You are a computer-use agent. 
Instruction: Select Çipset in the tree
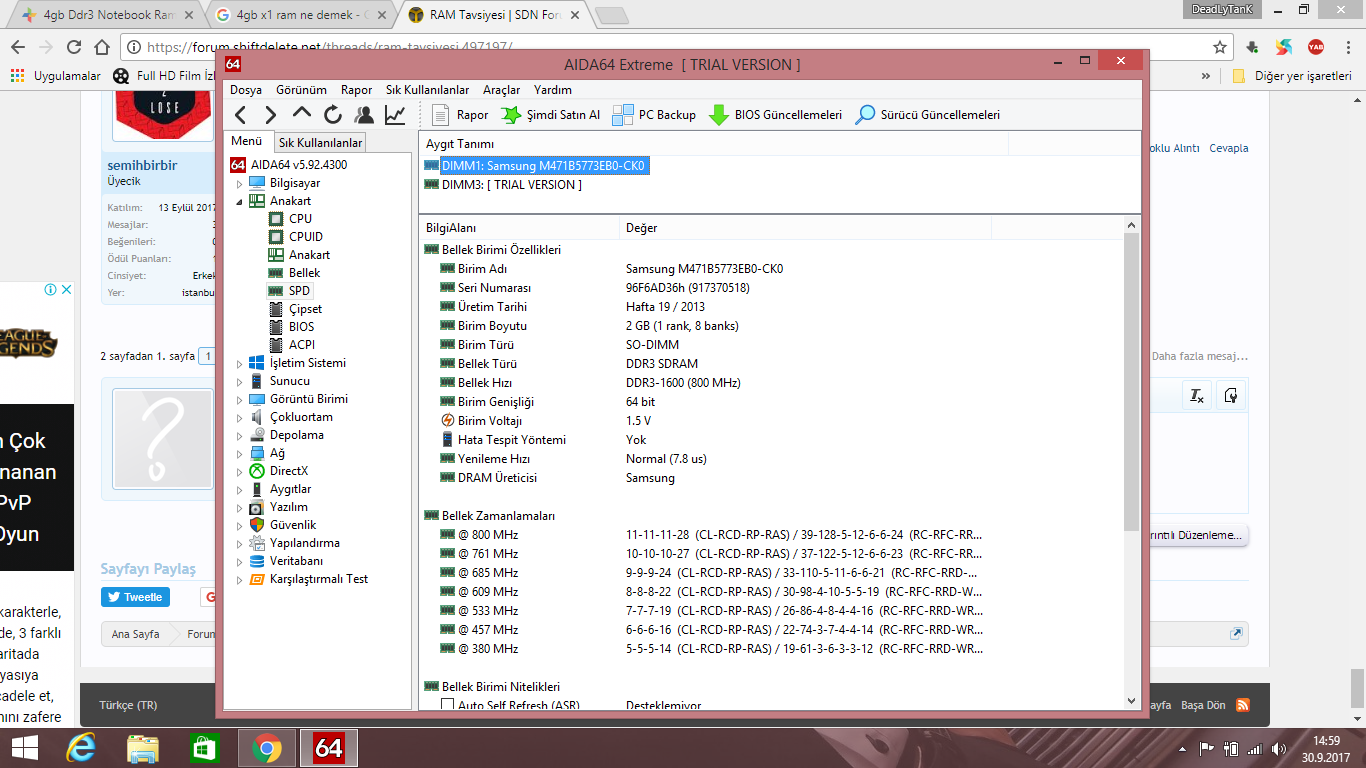[305, 309]
